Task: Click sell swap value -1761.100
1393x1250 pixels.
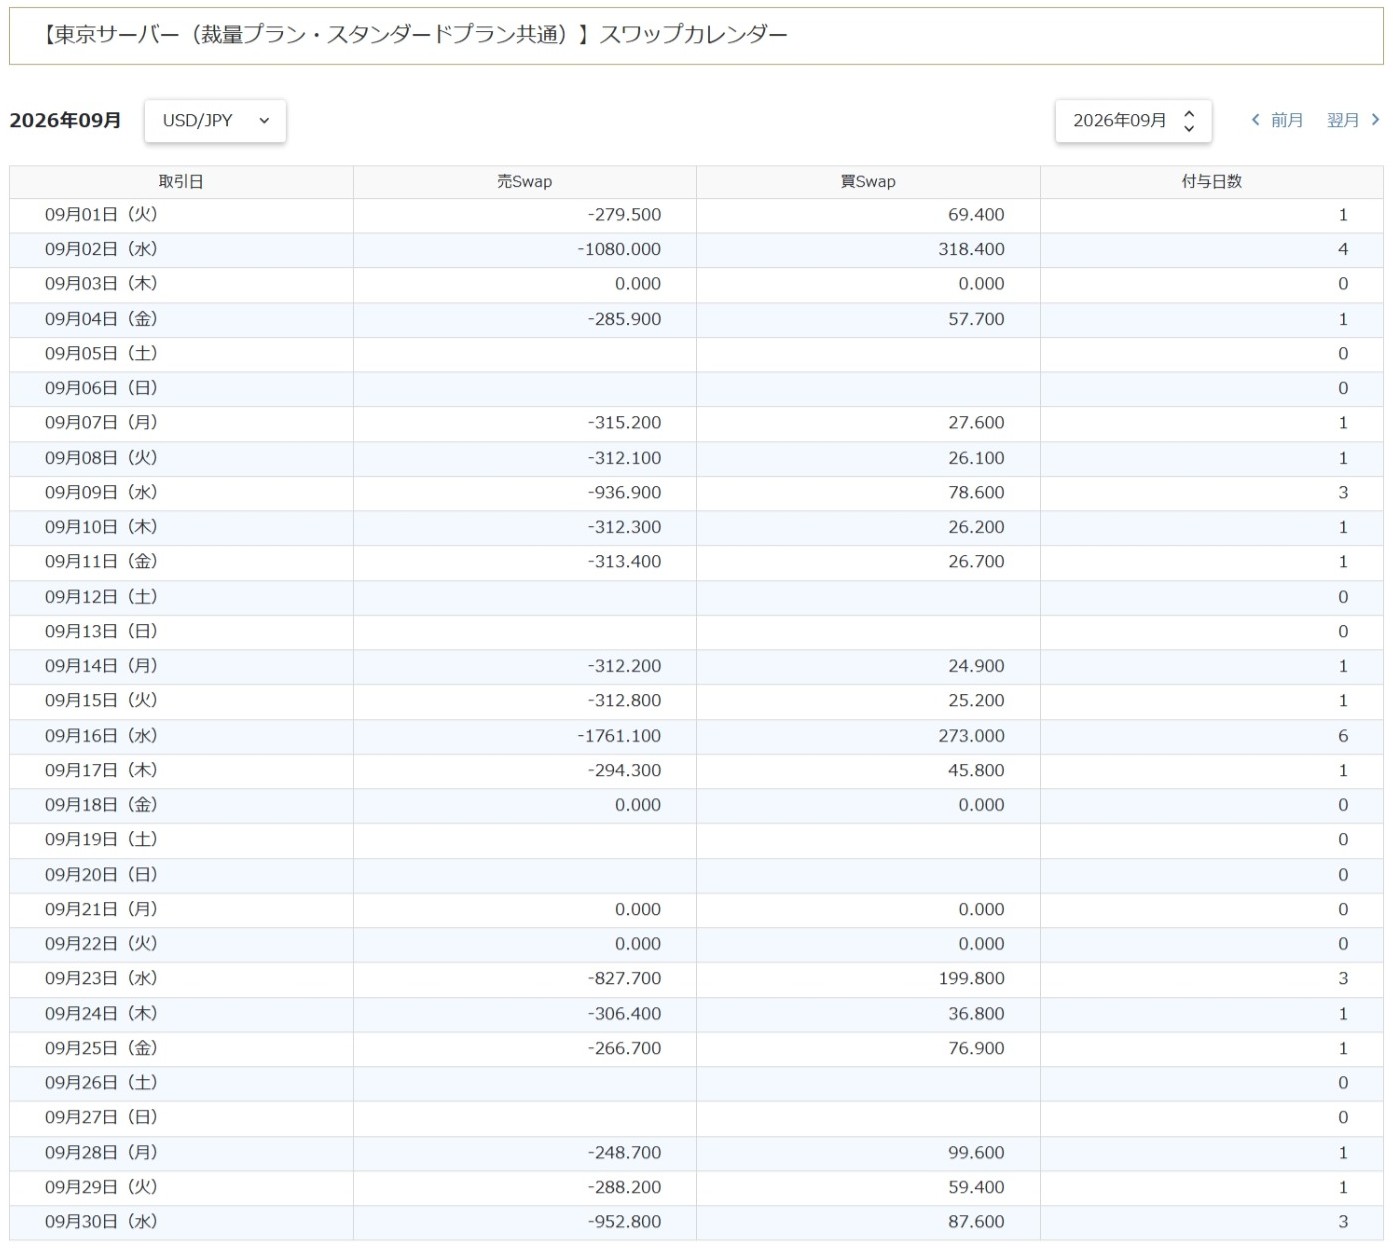Action: tap(619, 736)
